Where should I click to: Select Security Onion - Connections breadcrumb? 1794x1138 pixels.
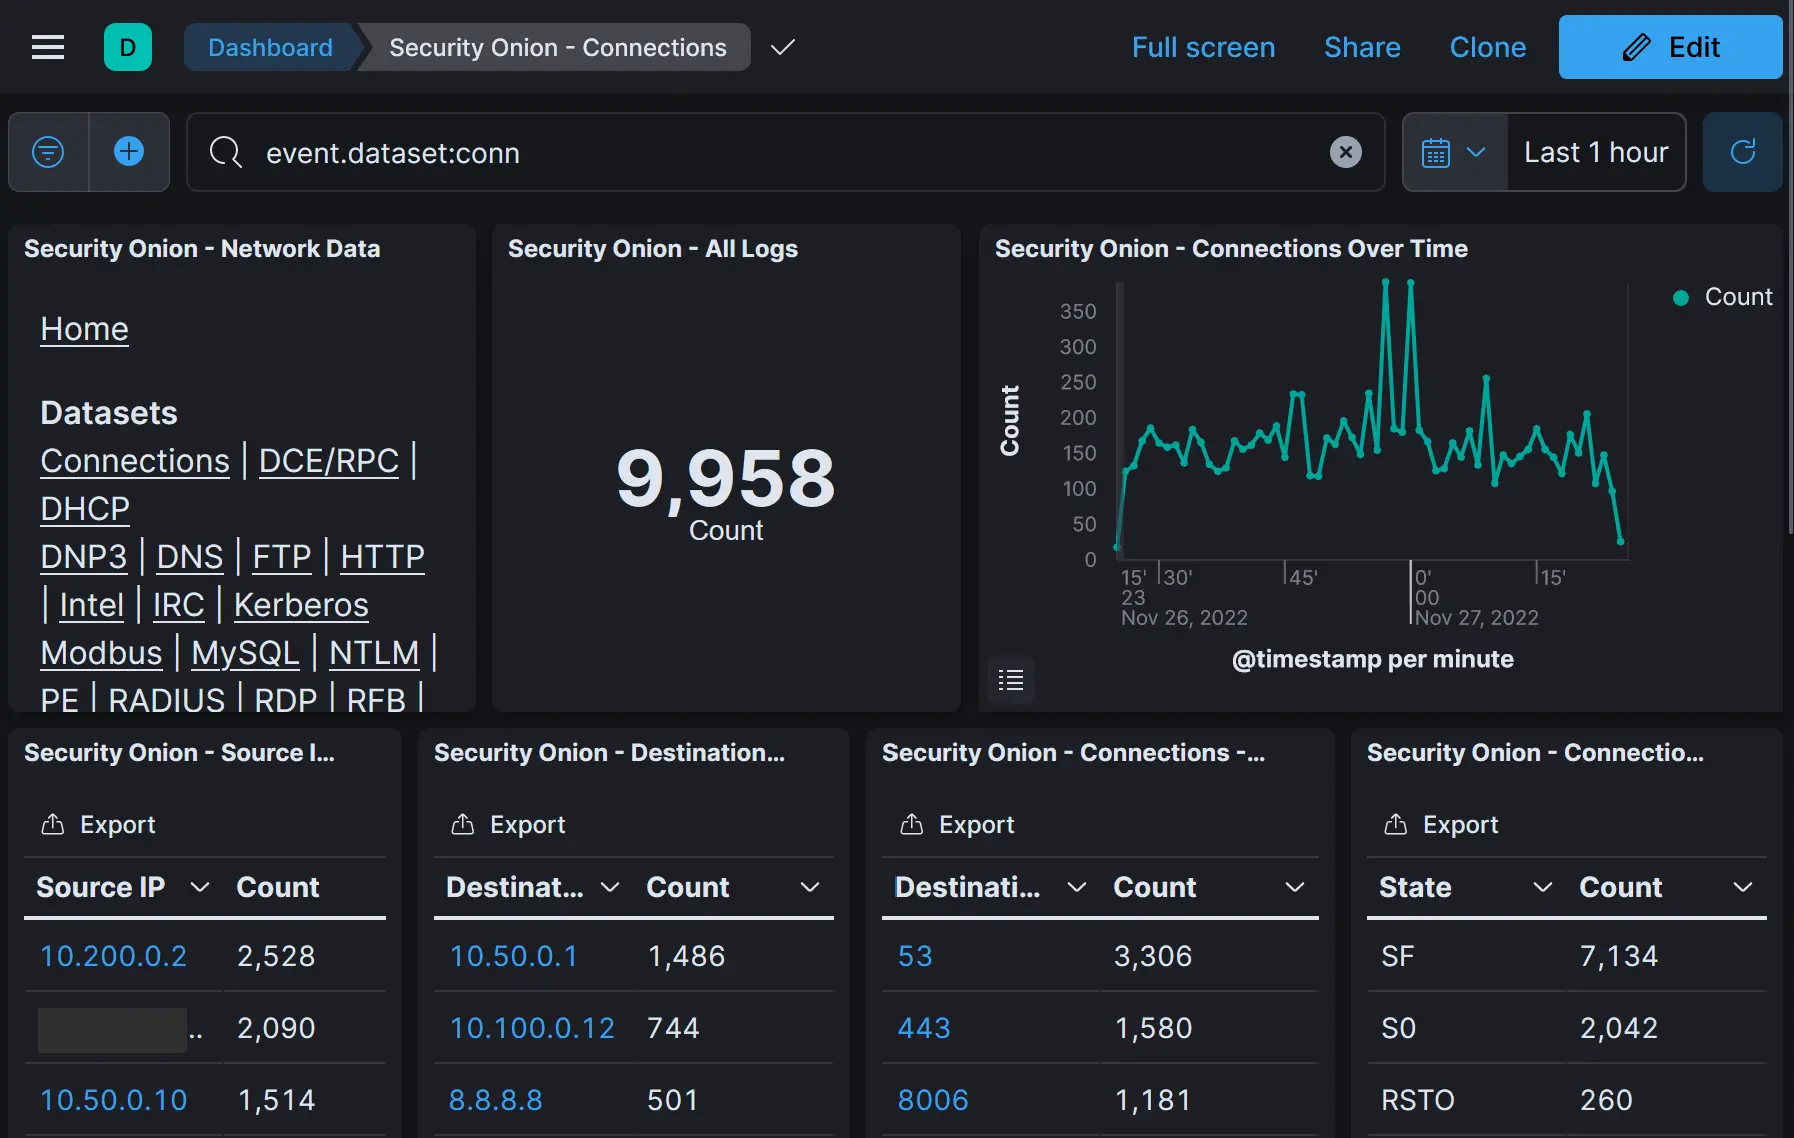click(x=557, y=47)
